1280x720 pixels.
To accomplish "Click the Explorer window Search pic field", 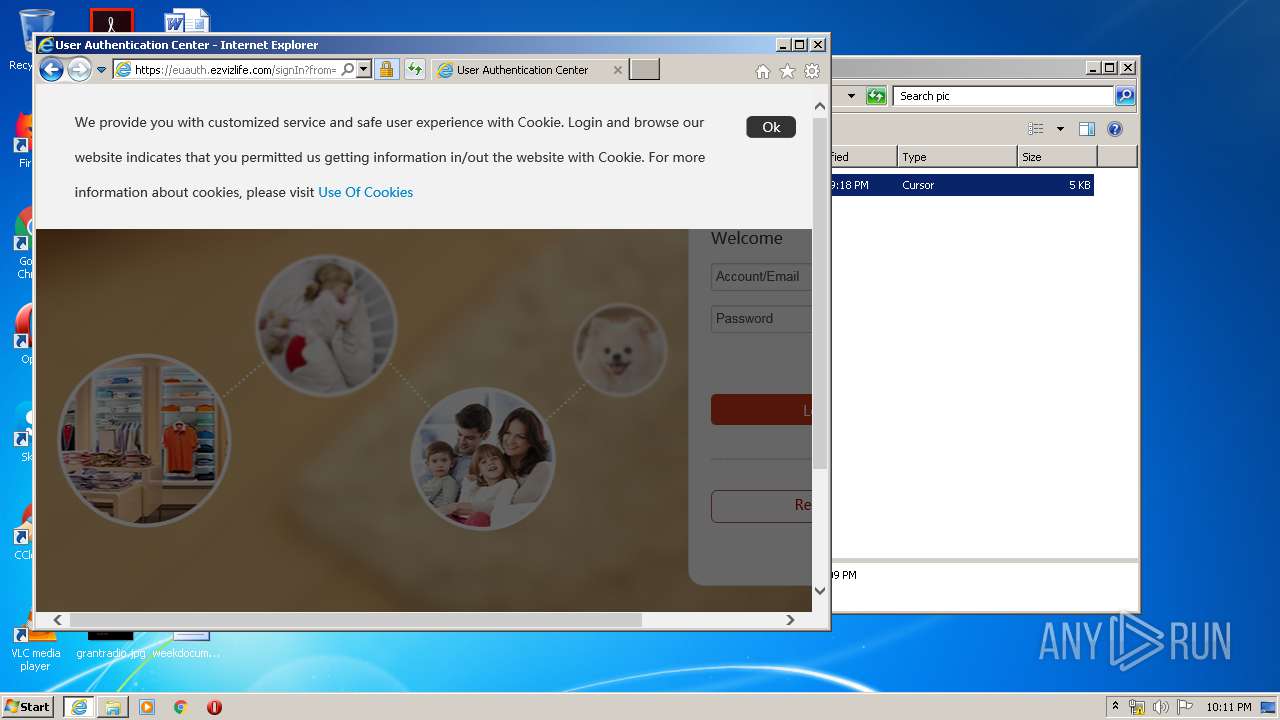I will point(1003,96).
